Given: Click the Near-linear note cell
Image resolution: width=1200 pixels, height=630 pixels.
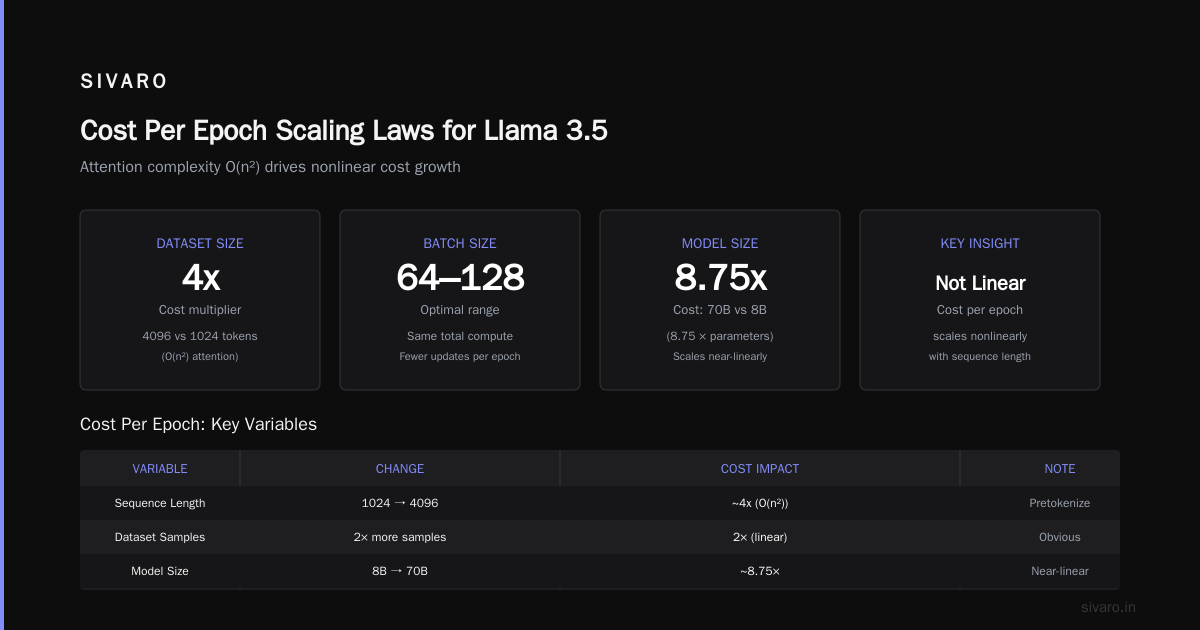Looking at the screenshot, I should pyautogui.click(x=1060, y=571).
